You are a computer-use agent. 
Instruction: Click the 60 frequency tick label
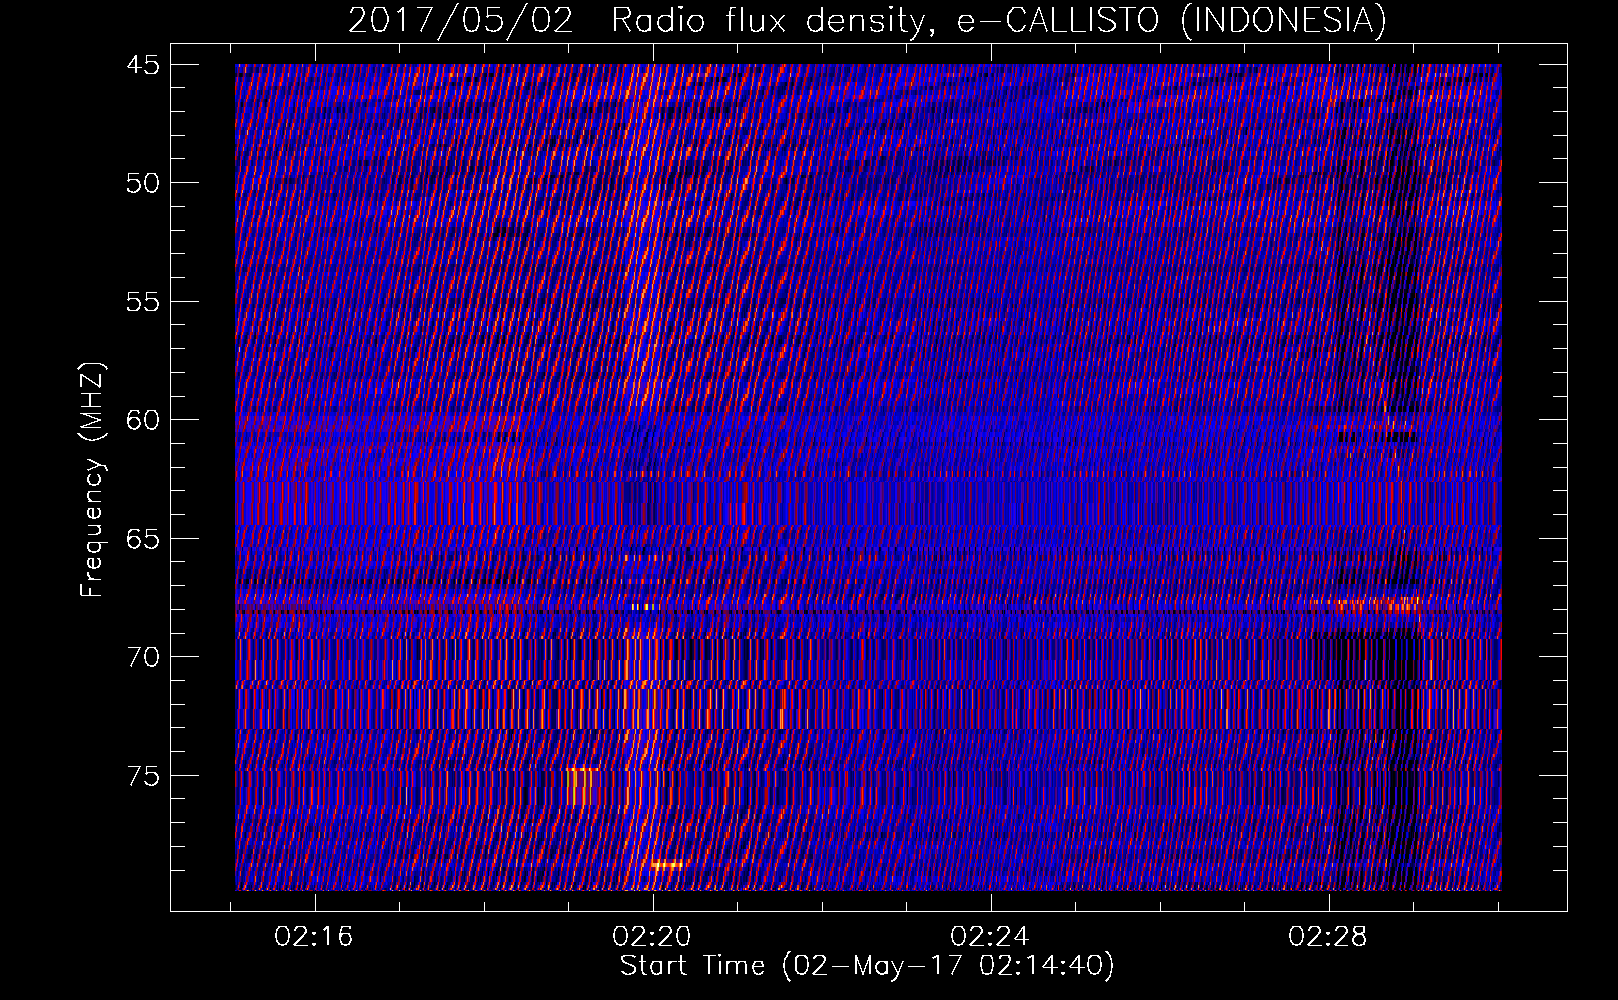(142, 420)
